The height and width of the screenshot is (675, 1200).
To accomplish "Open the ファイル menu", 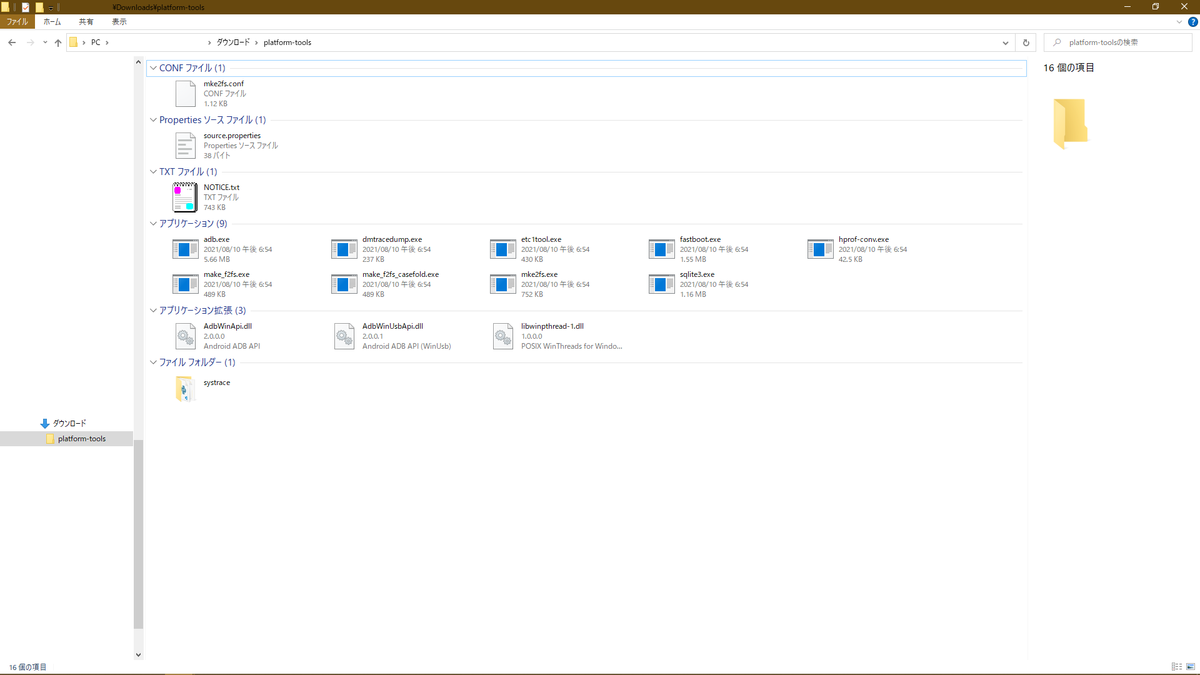I will [18, 20].
